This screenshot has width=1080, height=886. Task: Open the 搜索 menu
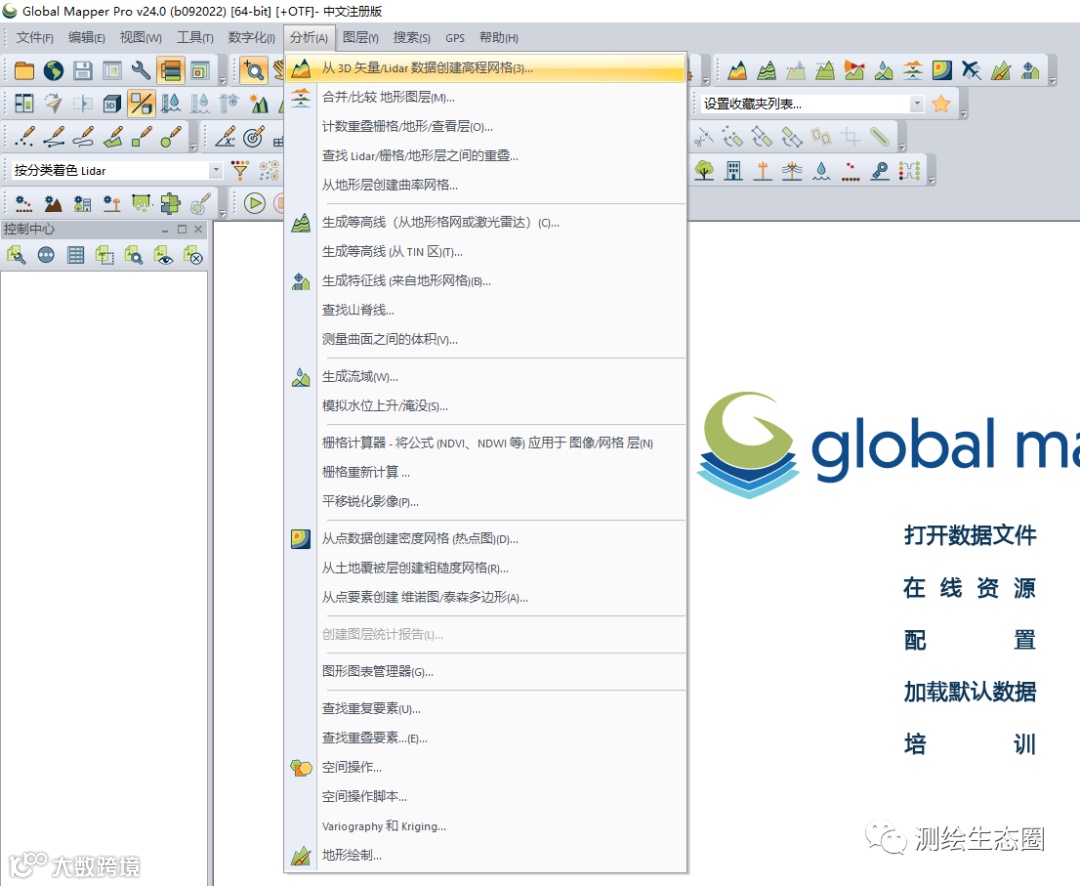point(412,37)
